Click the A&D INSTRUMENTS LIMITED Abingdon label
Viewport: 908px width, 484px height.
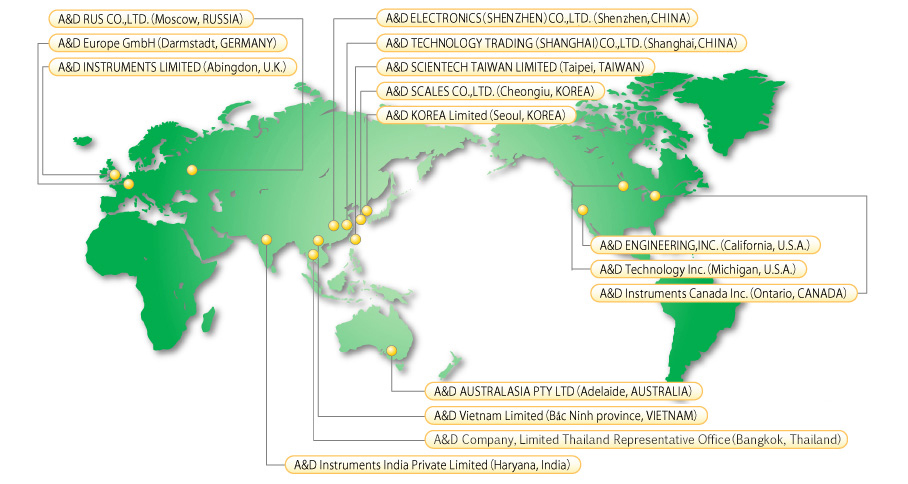point(172,67)
